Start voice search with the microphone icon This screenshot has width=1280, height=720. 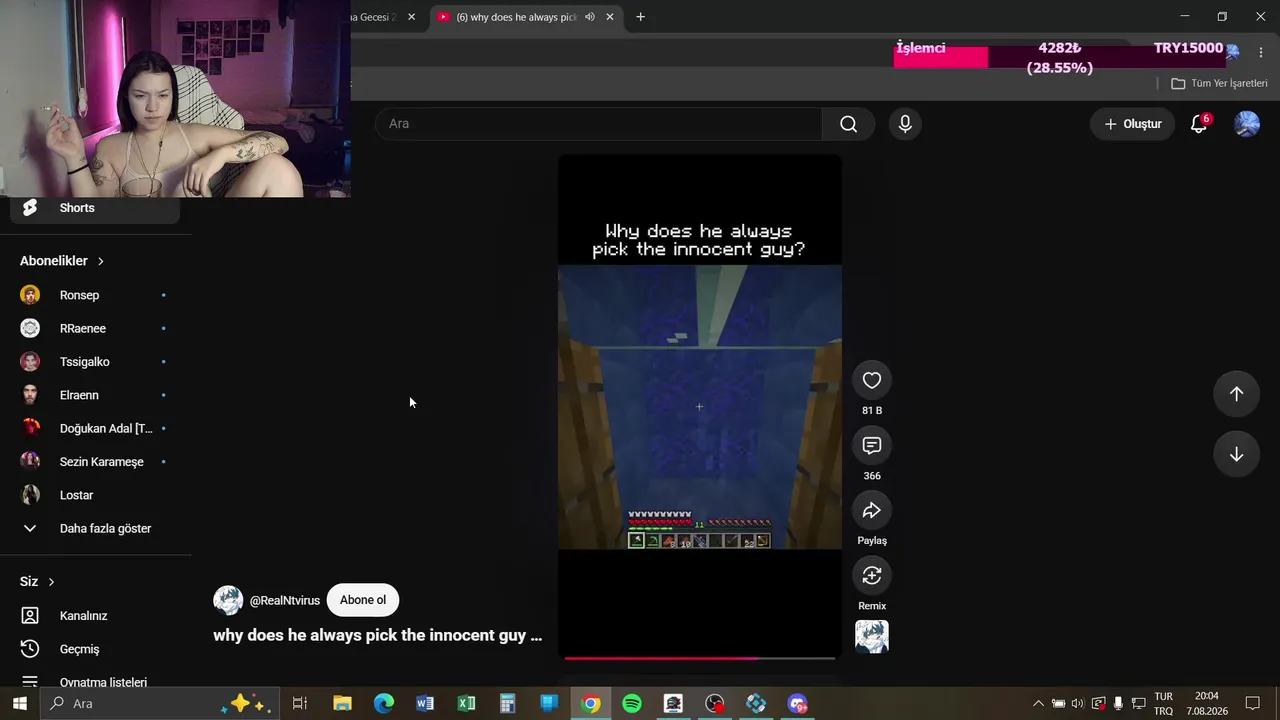[x=905, y=124]
